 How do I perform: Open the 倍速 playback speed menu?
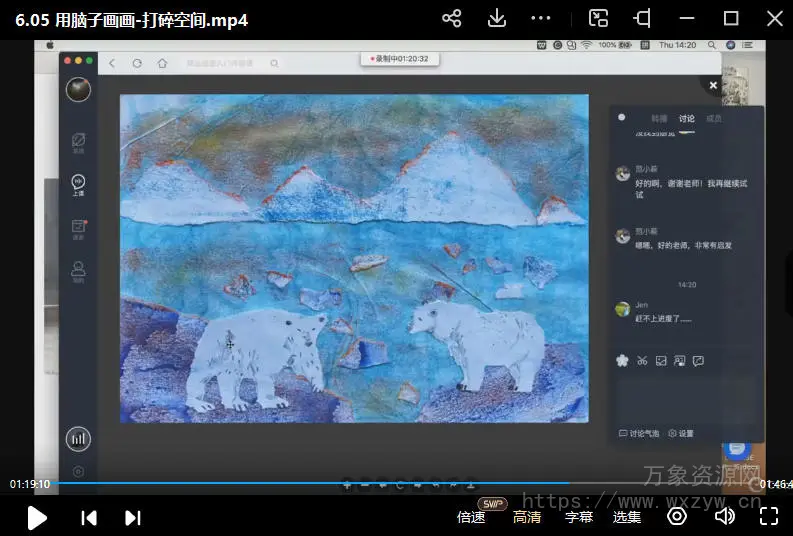pyautogui.click(x=471, y=517)
